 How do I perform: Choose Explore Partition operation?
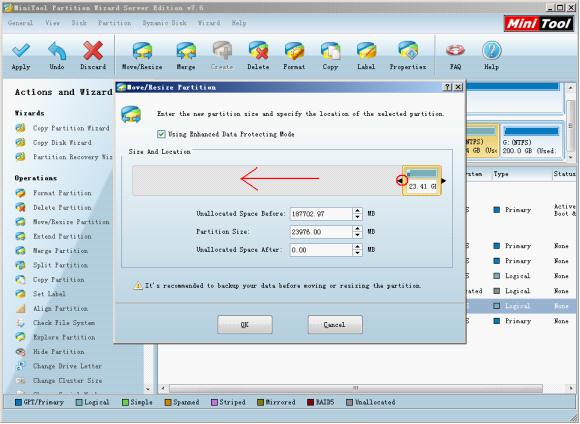tap(55, 337)
